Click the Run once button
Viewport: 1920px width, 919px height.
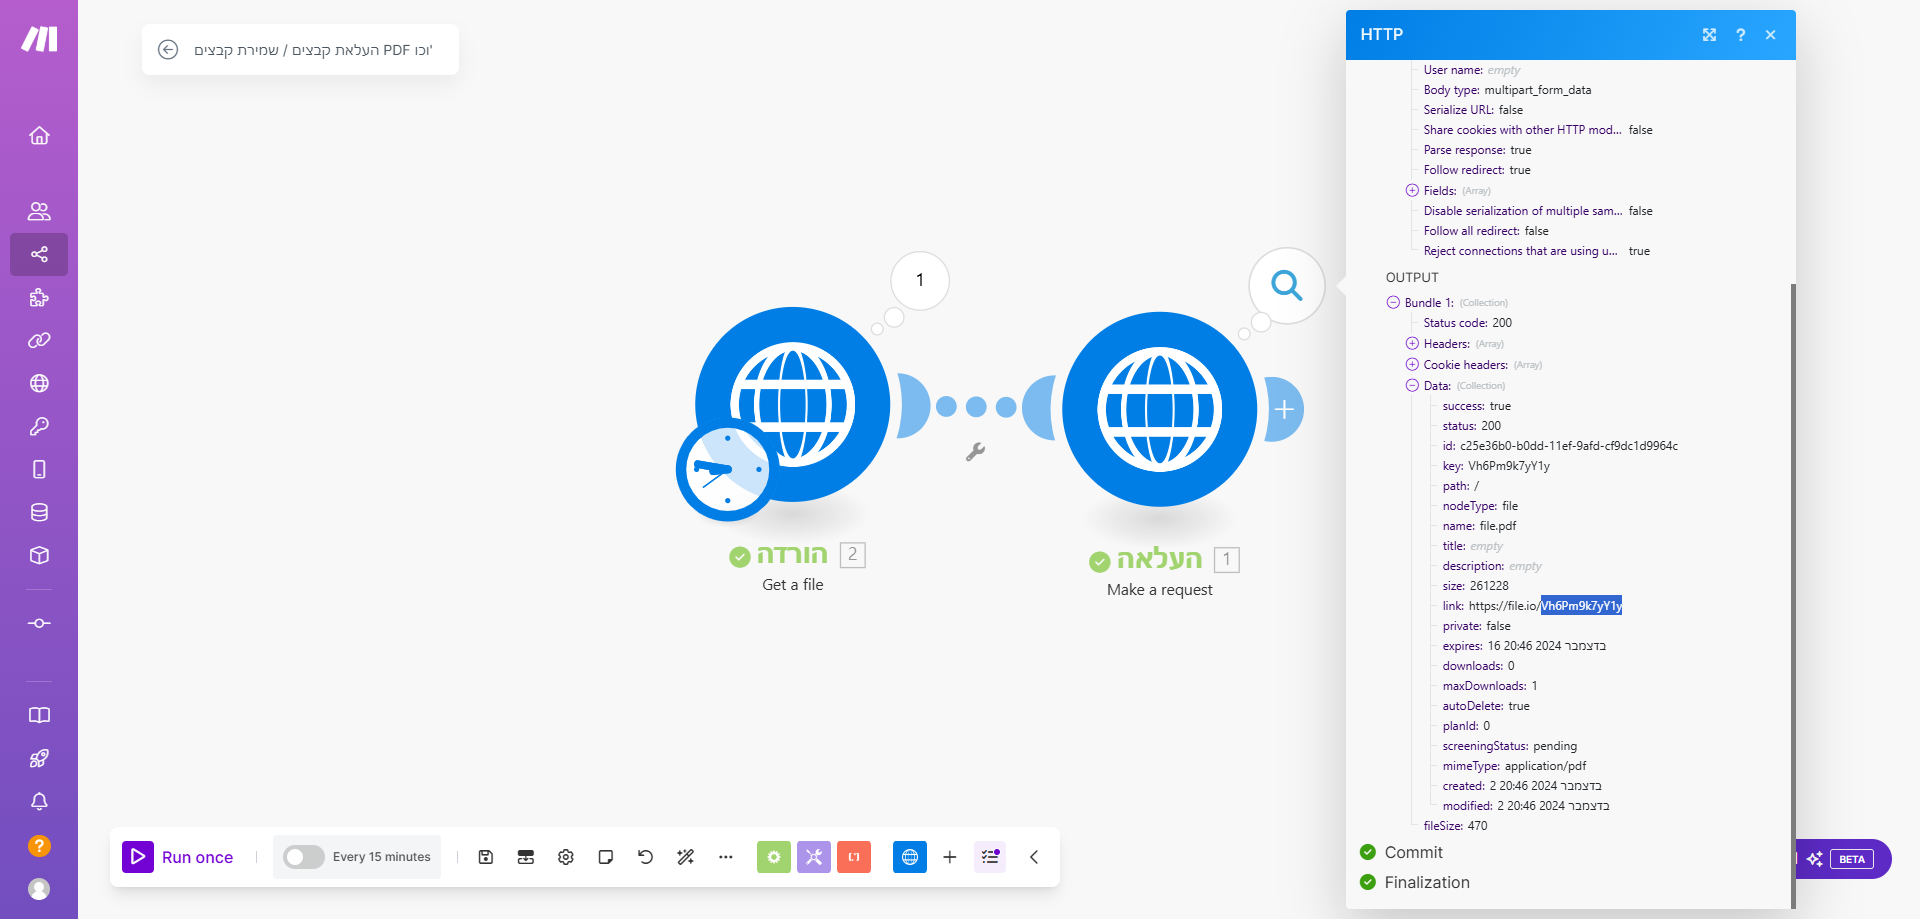(x=179, y=857)
